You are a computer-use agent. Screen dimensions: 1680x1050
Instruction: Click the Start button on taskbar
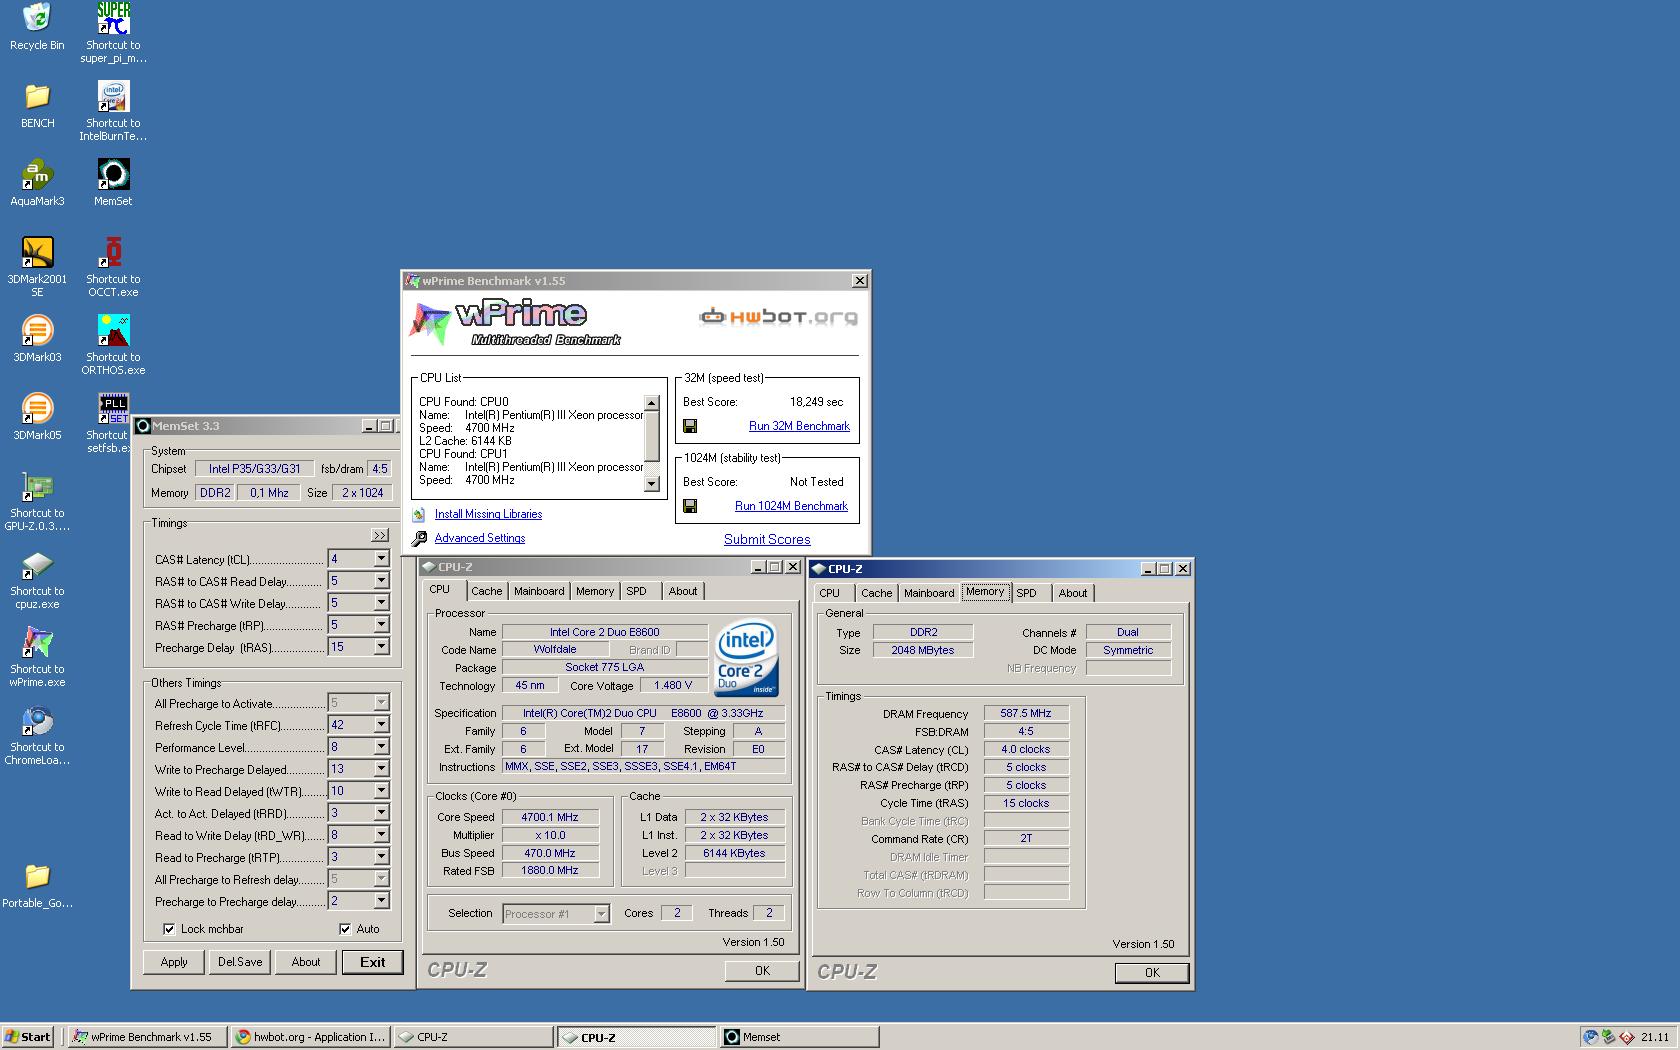pyautogui.click(x=28, y=1037)
